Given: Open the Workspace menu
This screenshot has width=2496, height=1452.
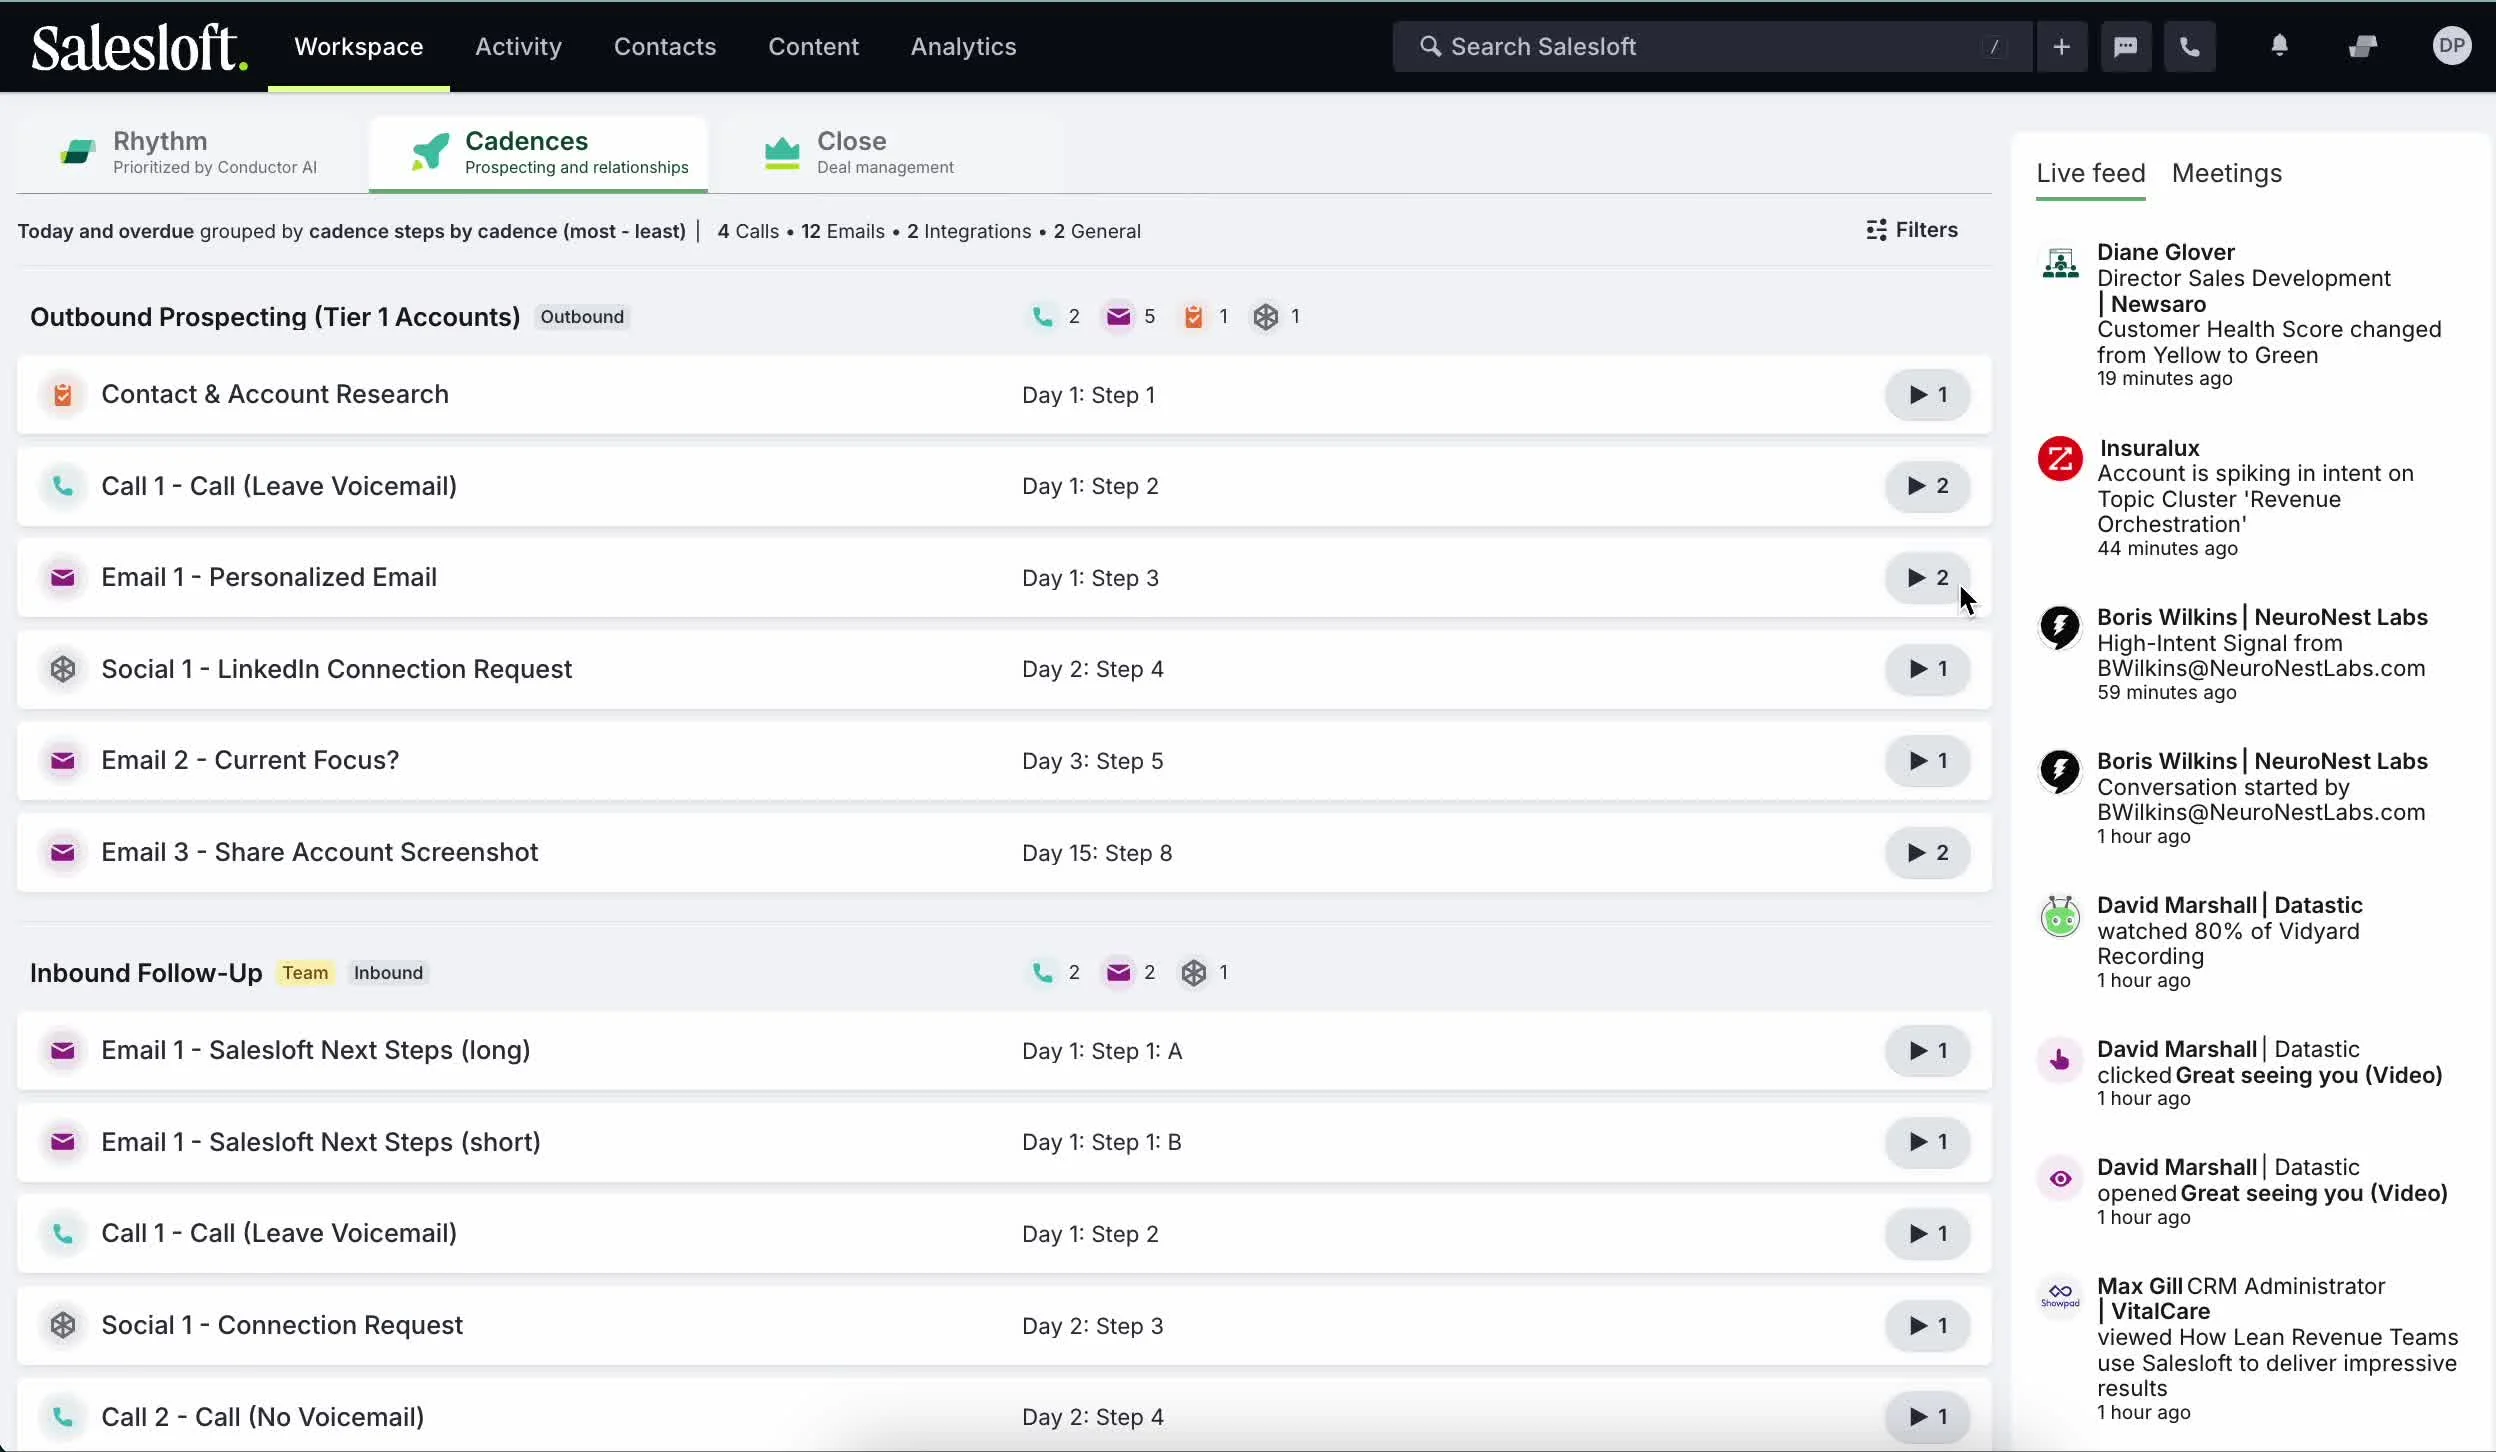Looking at the screenshot, I should 359,47.
